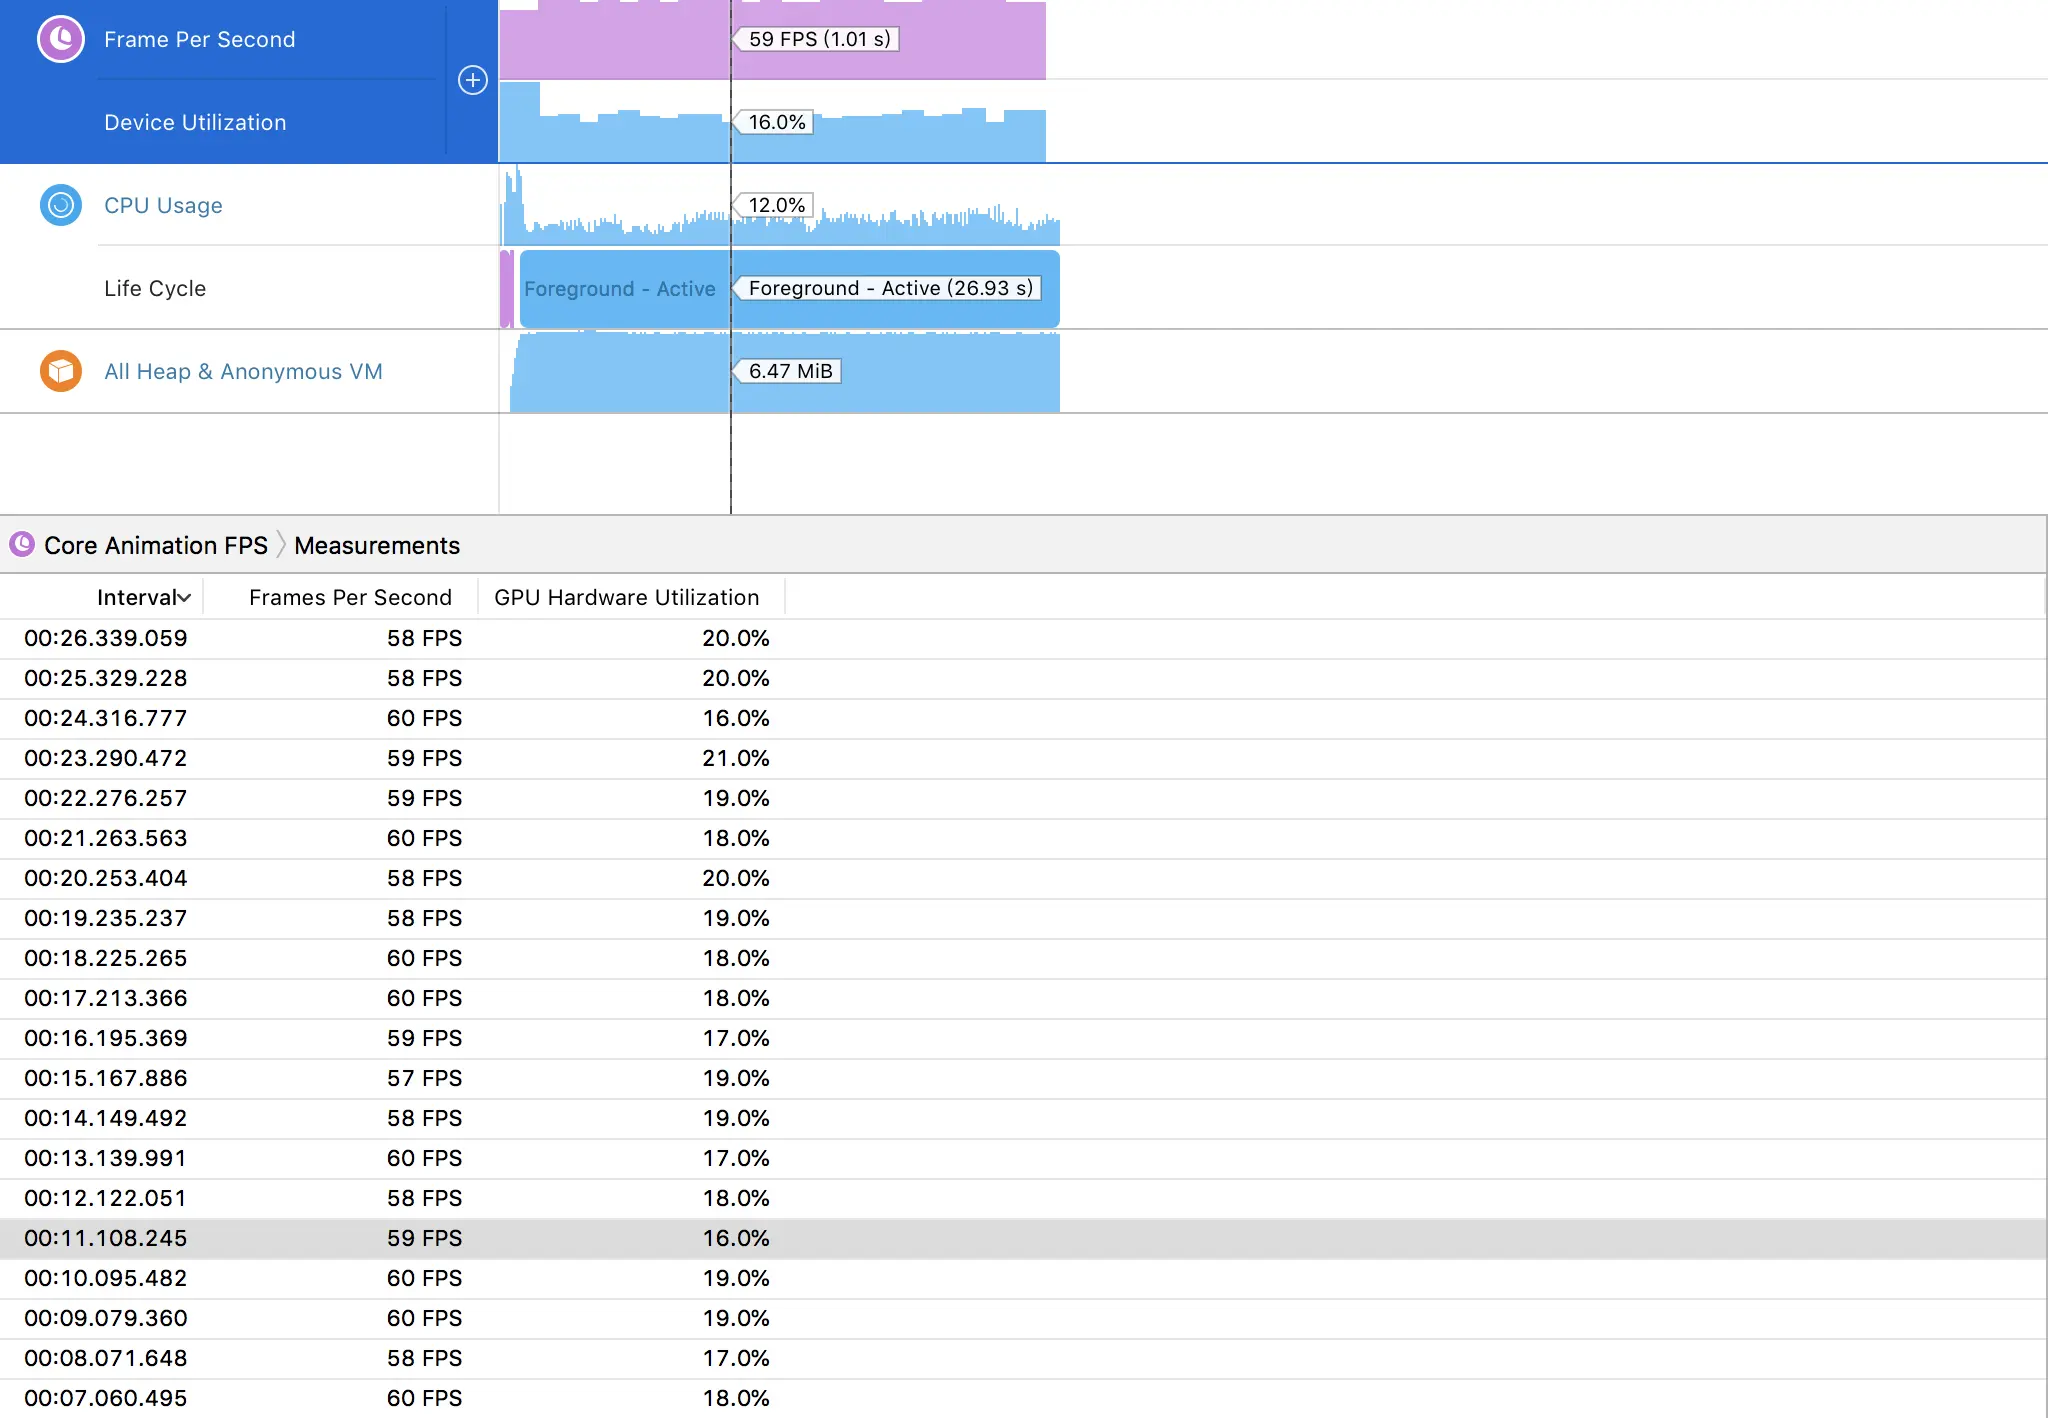Click the purple launch segment in Life Cycle
Viewport: 2048px width, 1418px height.
point(507,289)
